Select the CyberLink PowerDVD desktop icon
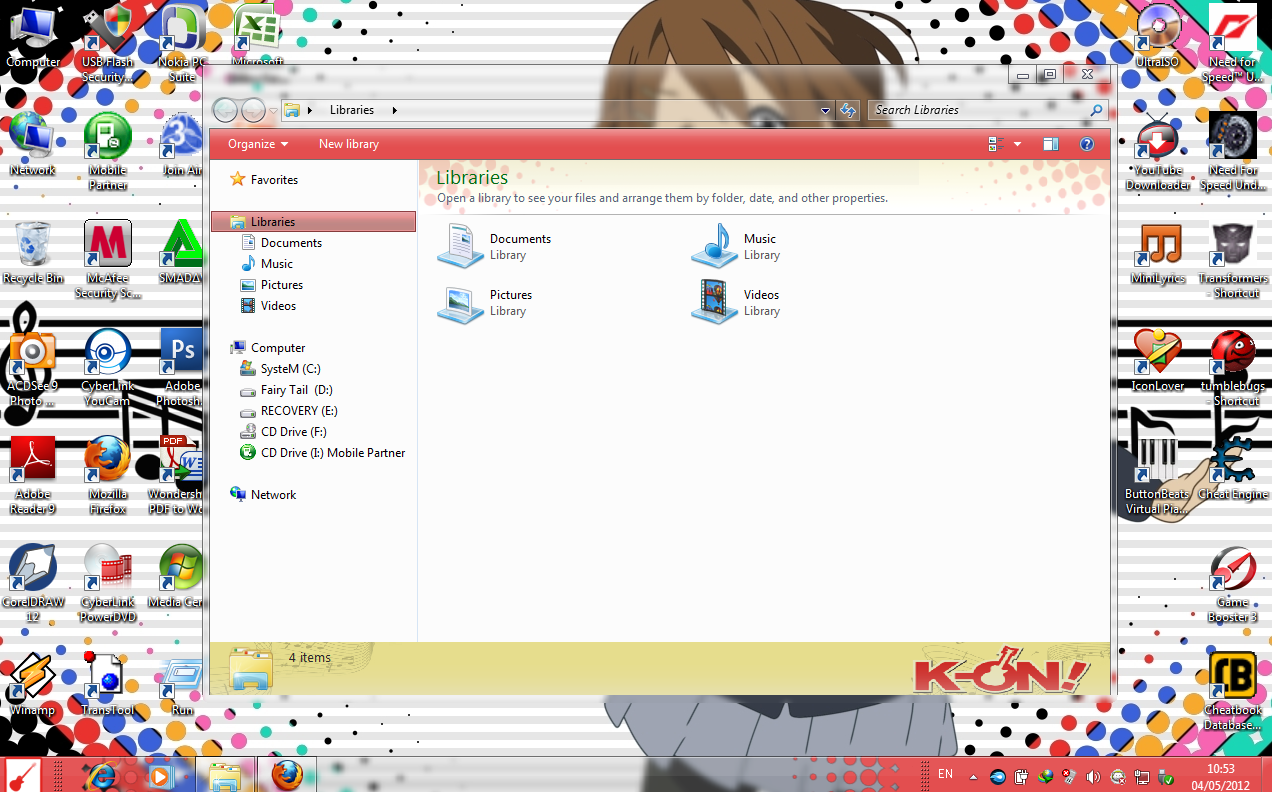1272x792 pixels. (107, 585)
